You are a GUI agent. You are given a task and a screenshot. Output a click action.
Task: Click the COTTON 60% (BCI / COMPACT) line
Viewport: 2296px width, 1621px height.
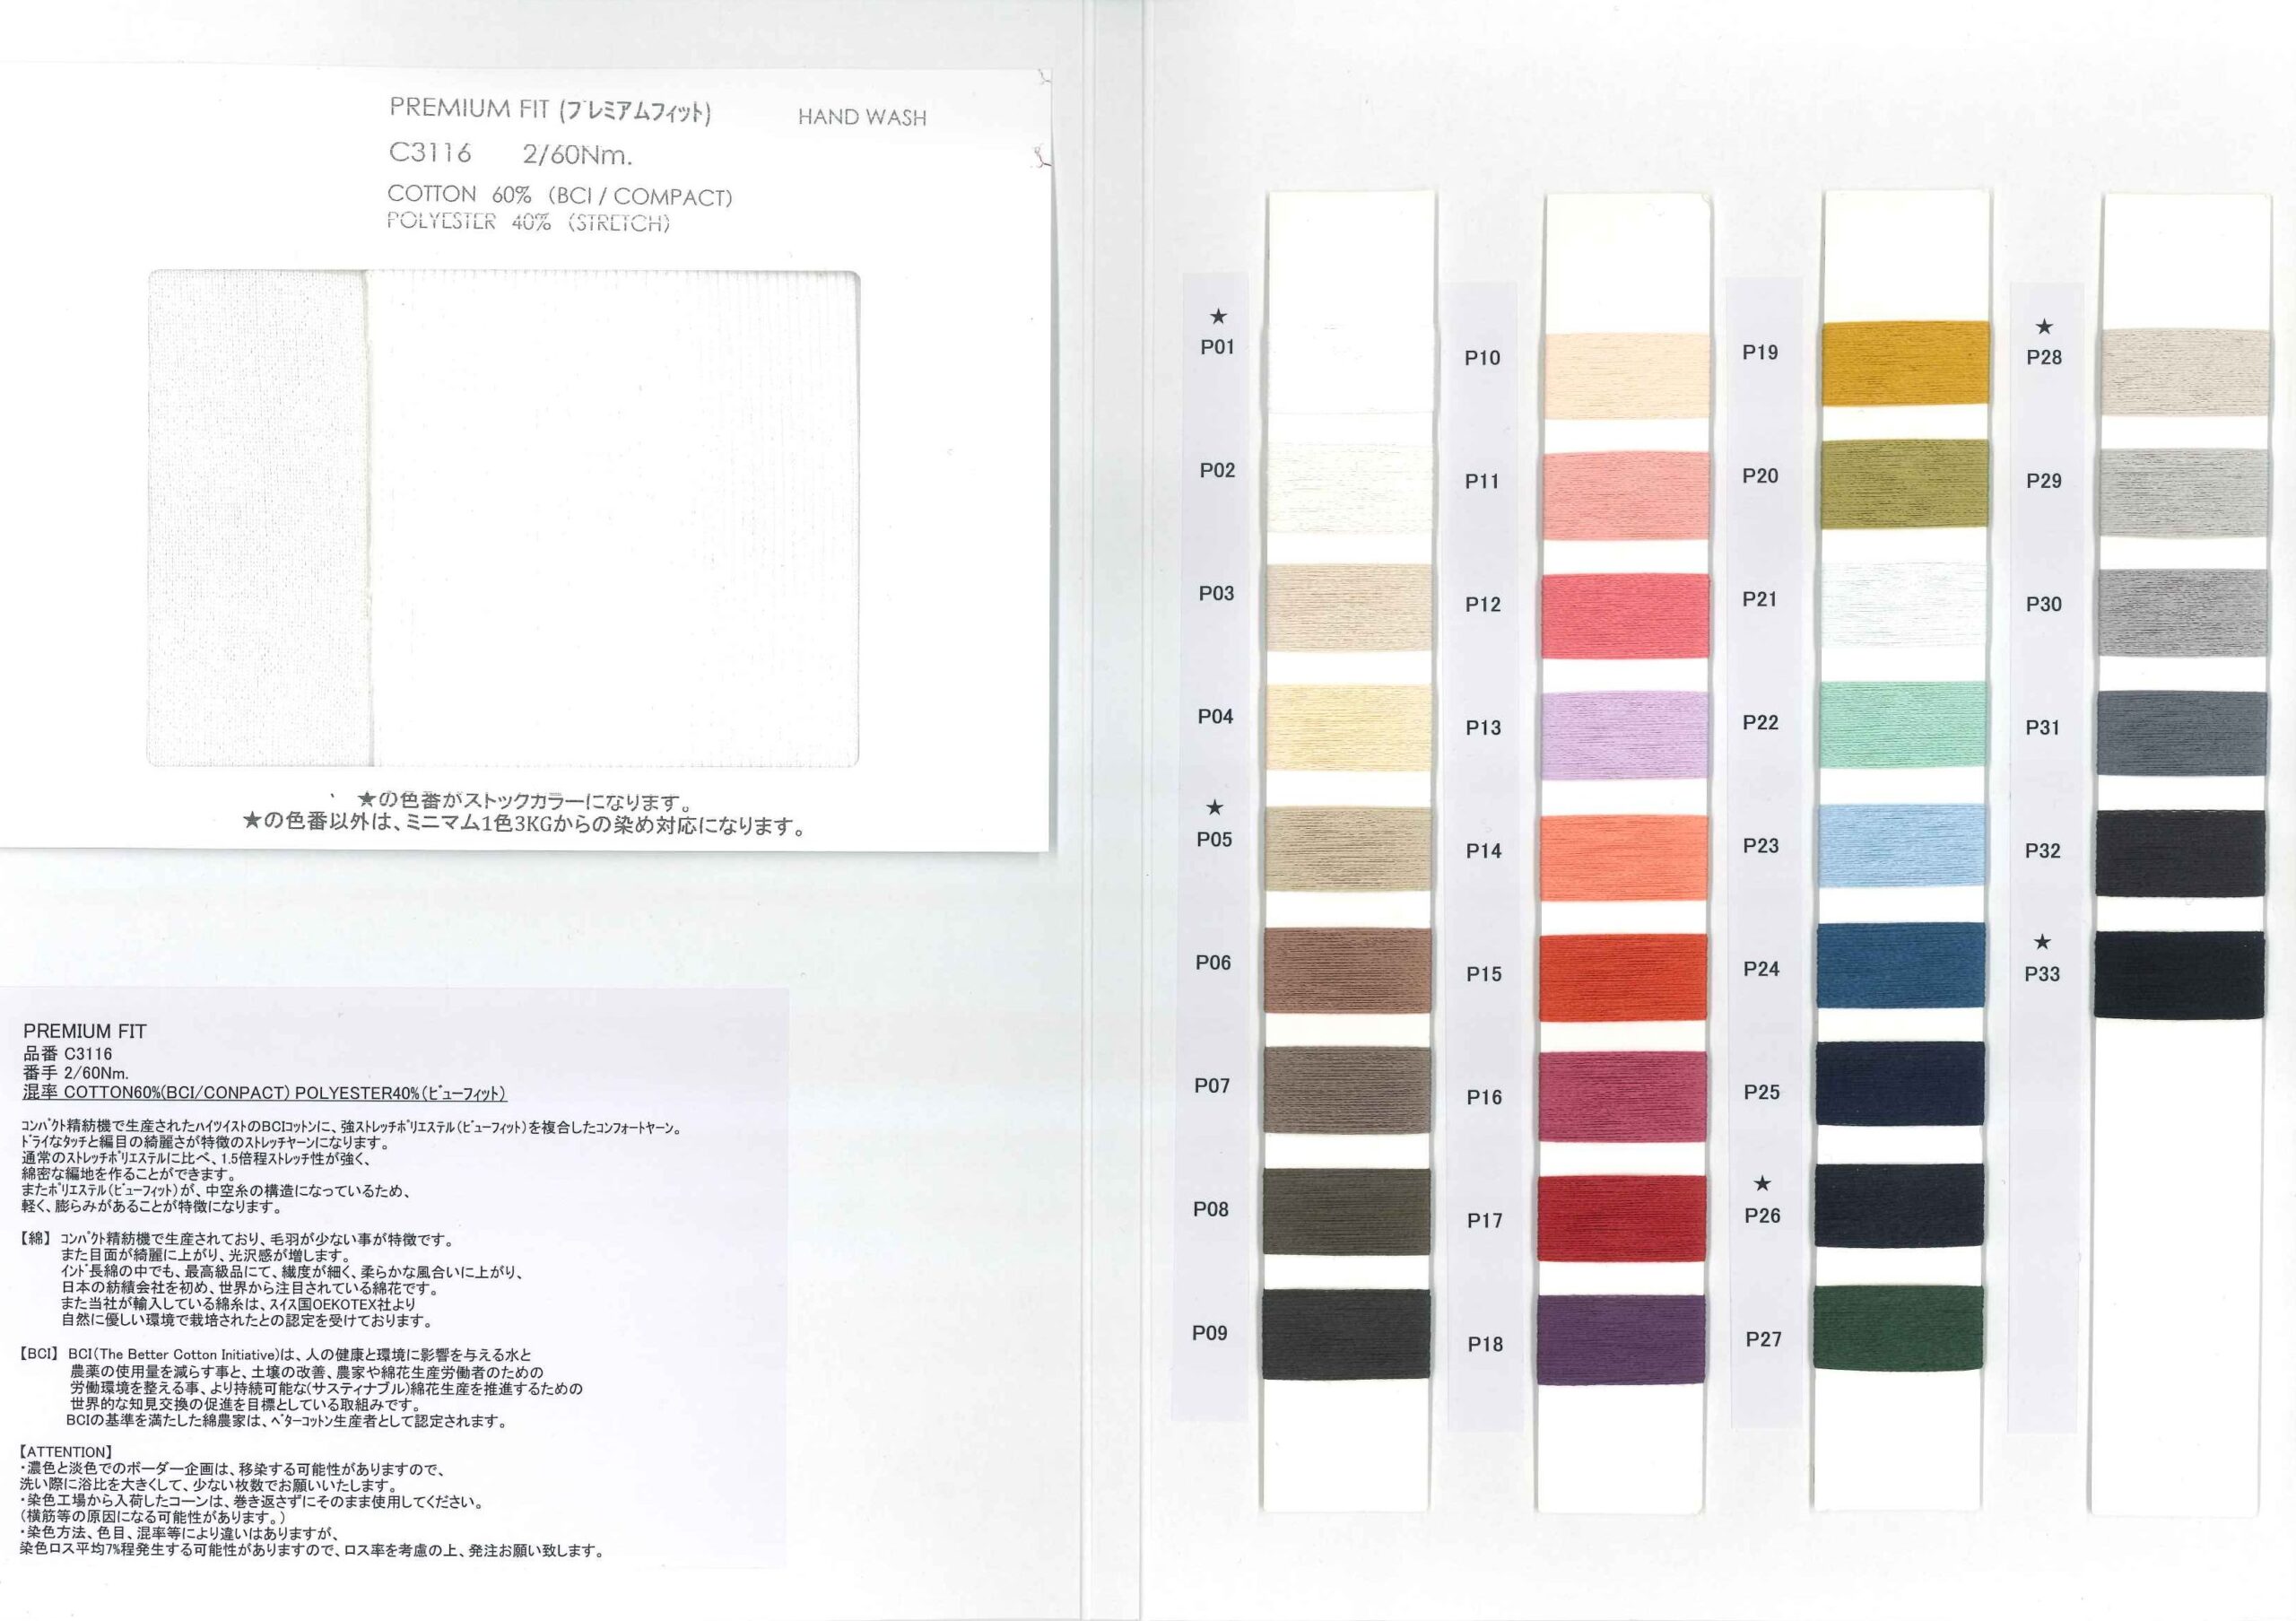coord(560,195)
